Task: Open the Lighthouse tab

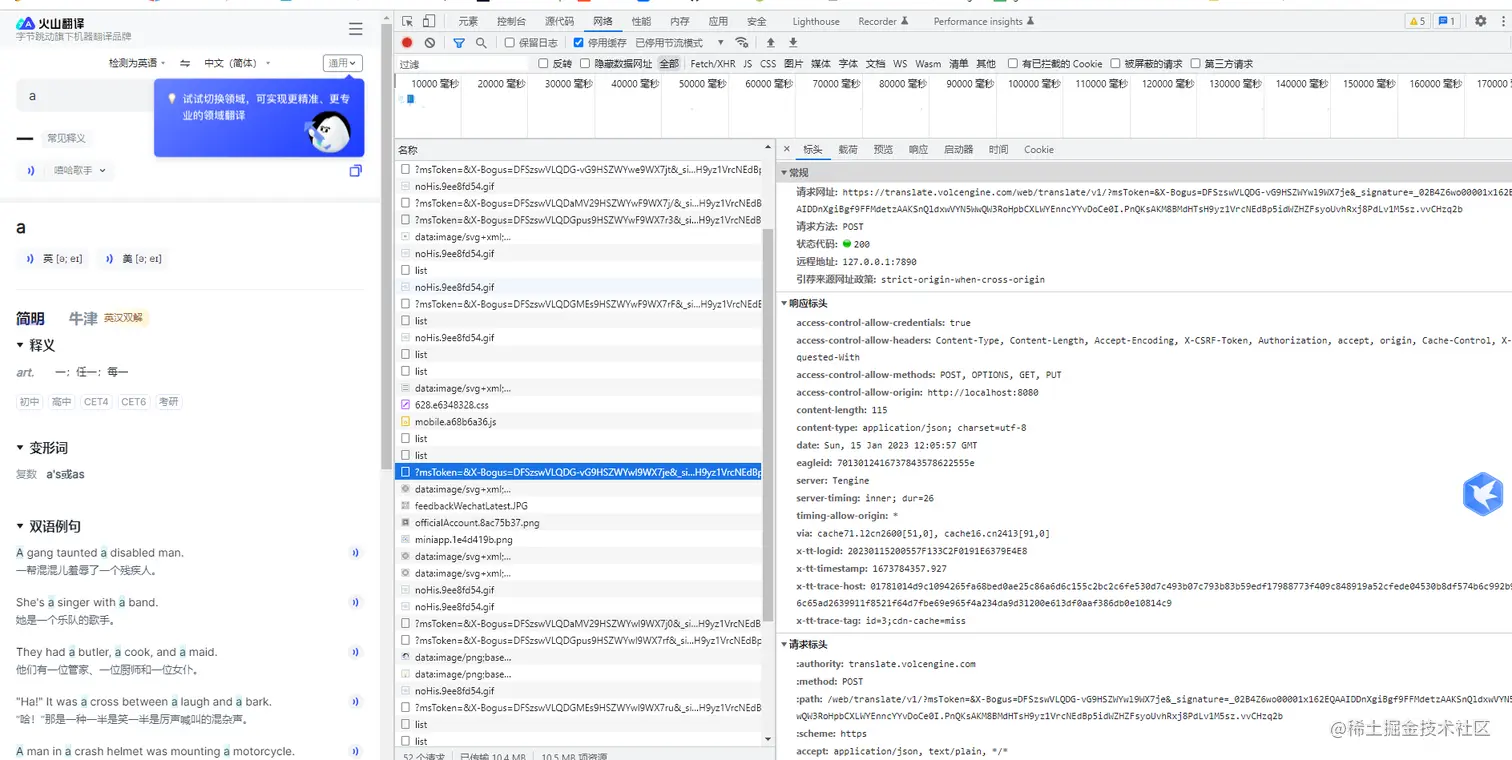Action: coord(816,21)
